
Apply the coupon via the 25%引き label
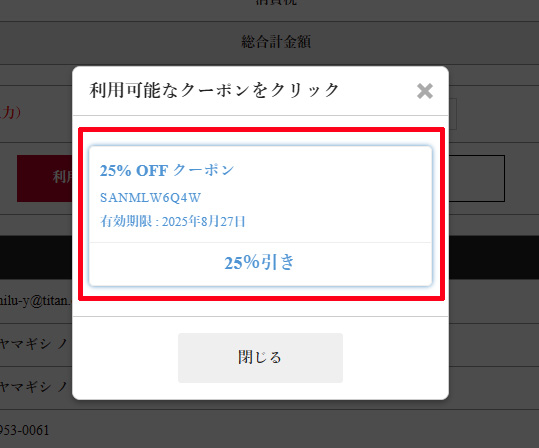260,263
